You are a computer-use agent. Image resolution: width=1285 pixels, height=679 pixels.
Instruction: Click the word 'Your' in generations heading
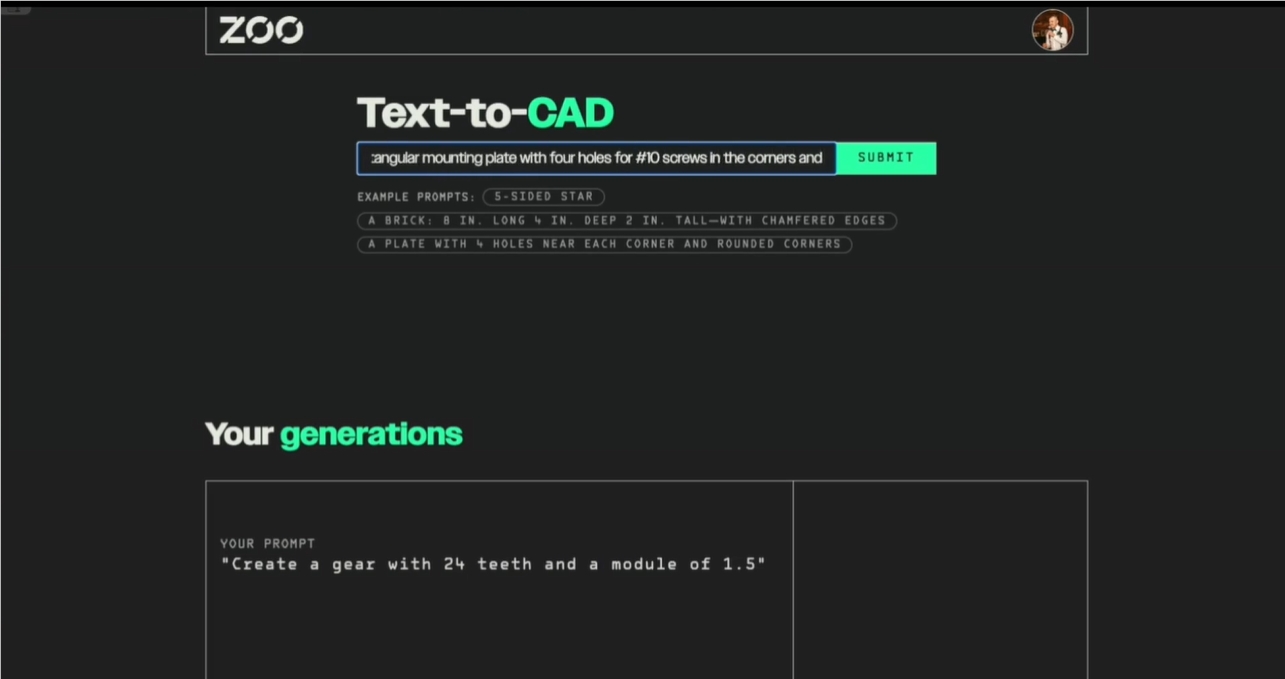(x=239, y=434)
